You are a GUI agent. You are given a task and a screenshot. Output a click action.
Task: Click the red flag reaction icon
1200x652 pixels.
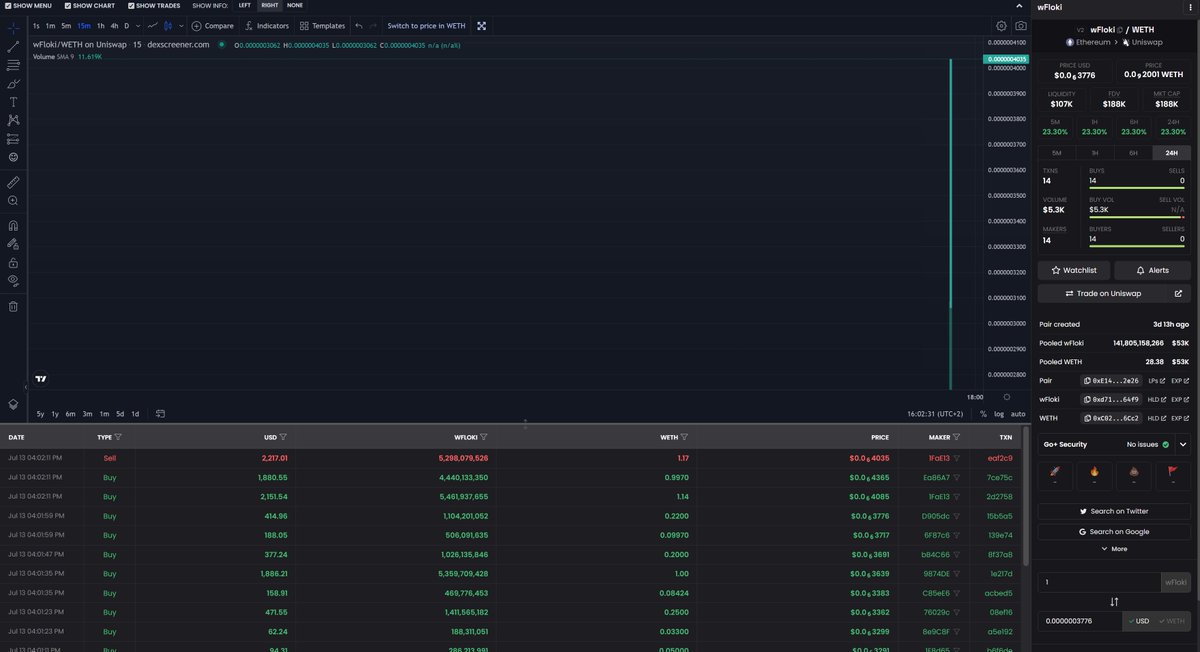point(1173,472)
